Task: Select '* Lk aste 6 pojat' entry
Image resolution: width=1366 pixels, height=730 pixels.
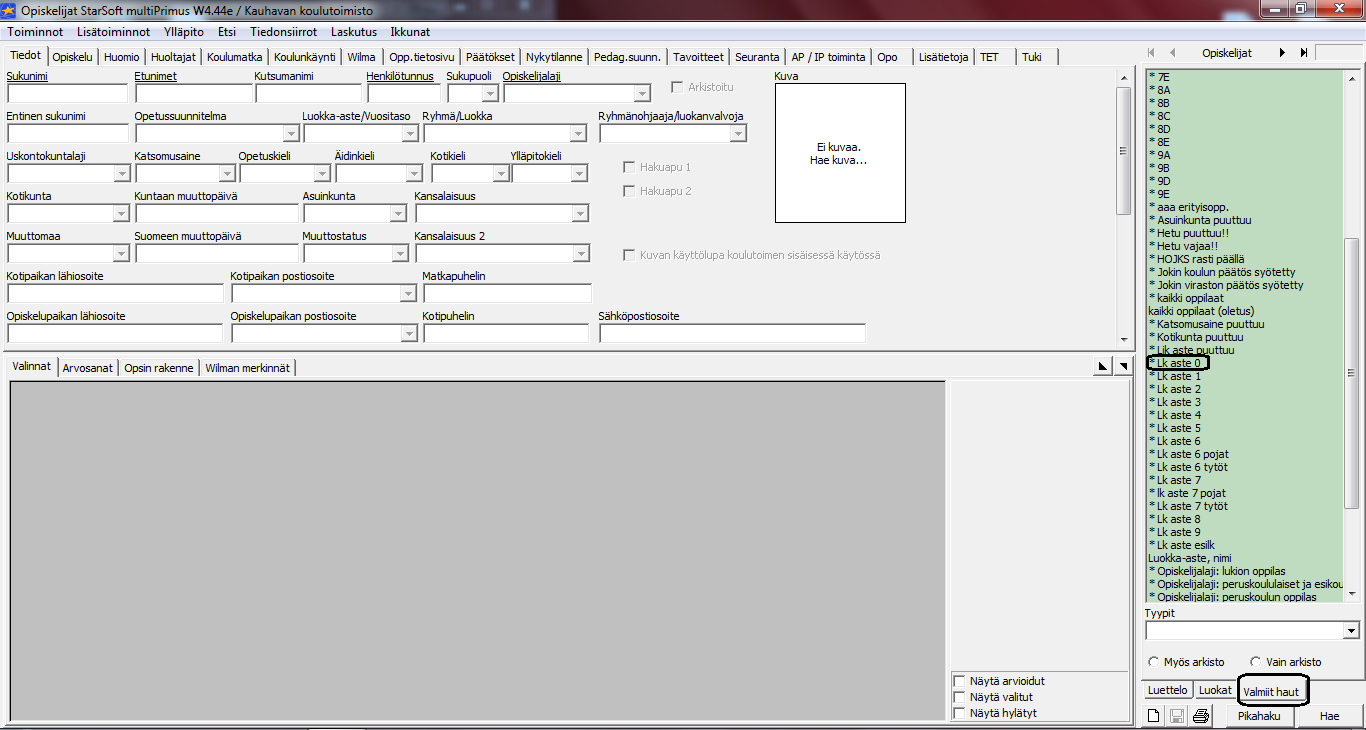Action: tap(1189, 454)
